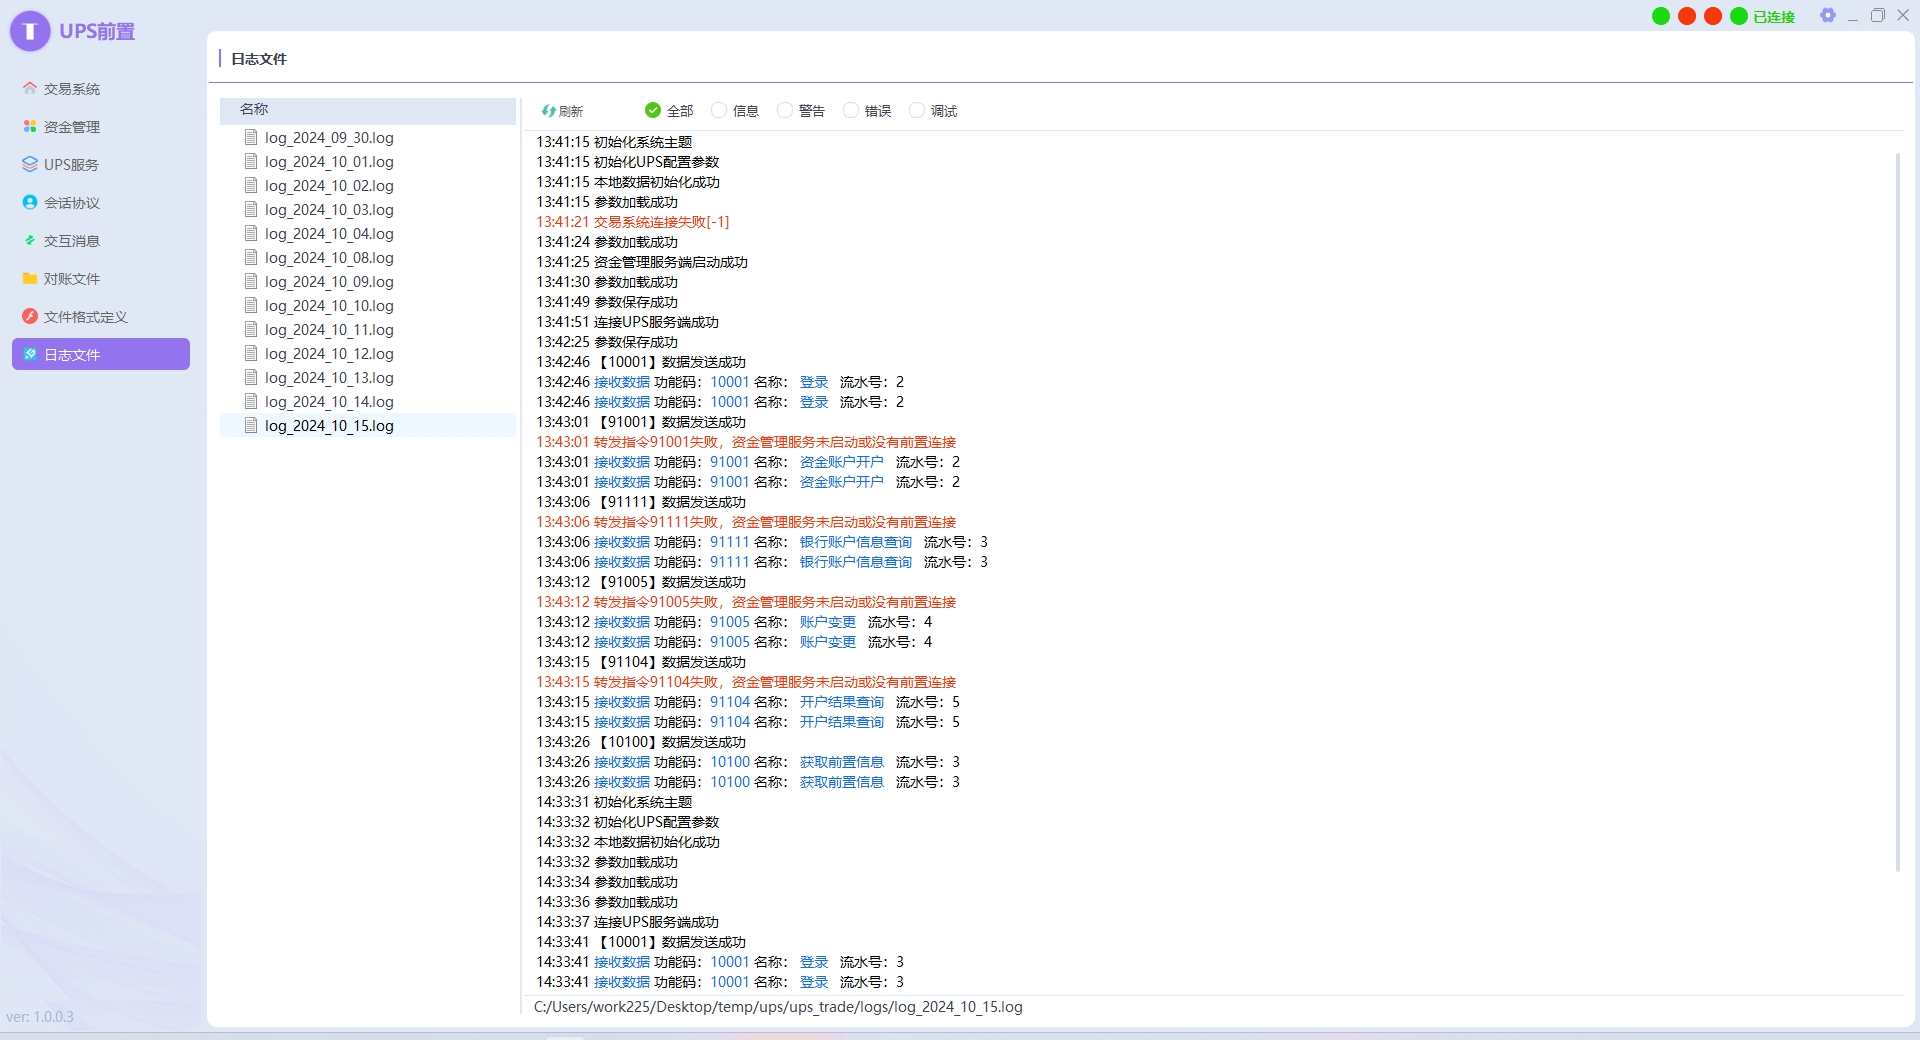The width and height of the screenshot is (1920, 1040).
Task: Click the log file path in status bar
Action: [778, 1007]
